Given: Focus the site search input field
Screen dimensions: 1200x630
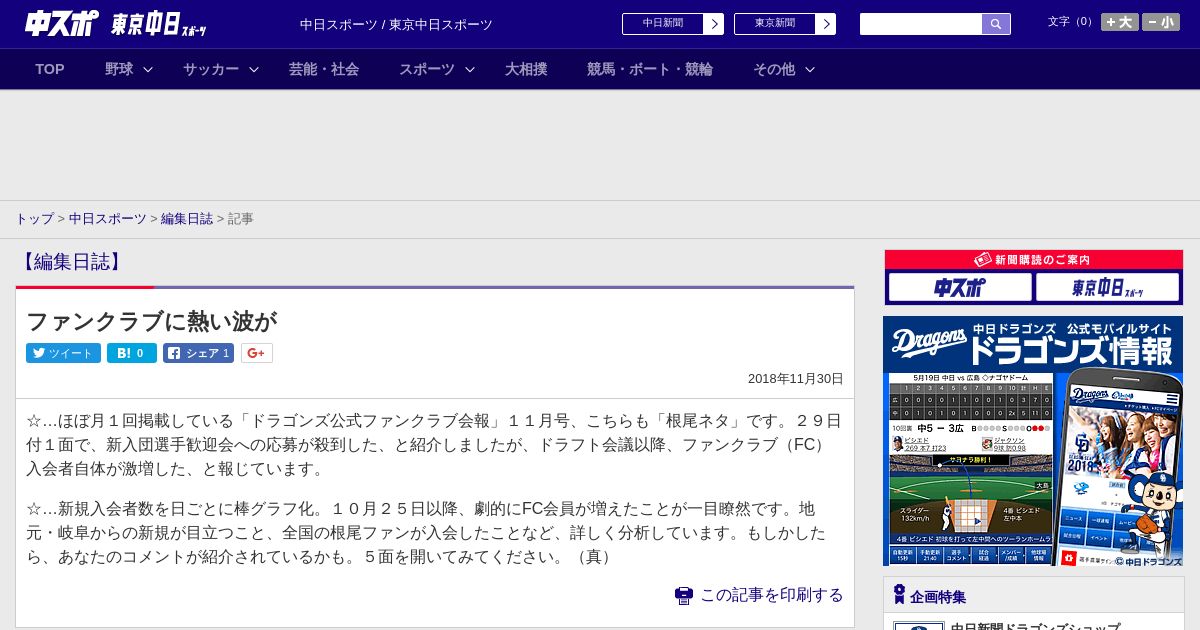Looking at the screenshot, I should coord(921,24).
